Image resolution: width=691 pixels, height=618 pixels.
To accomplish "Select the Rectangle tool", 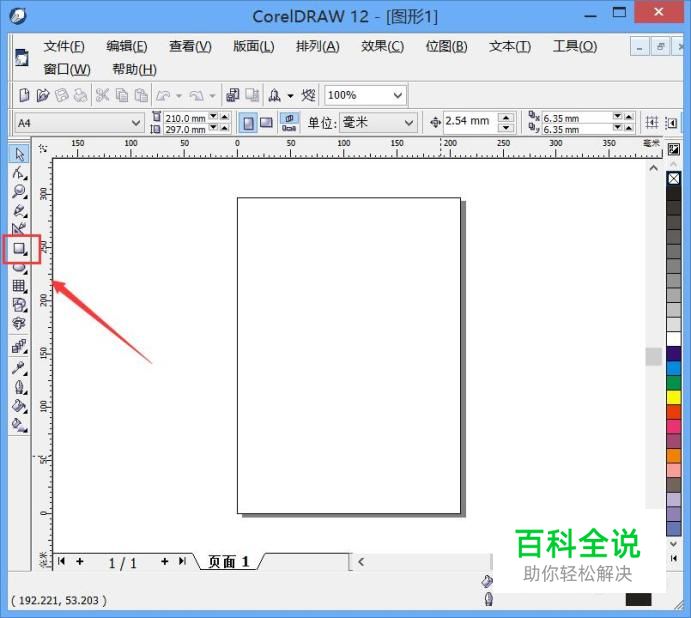I will [x=19, y=249].
